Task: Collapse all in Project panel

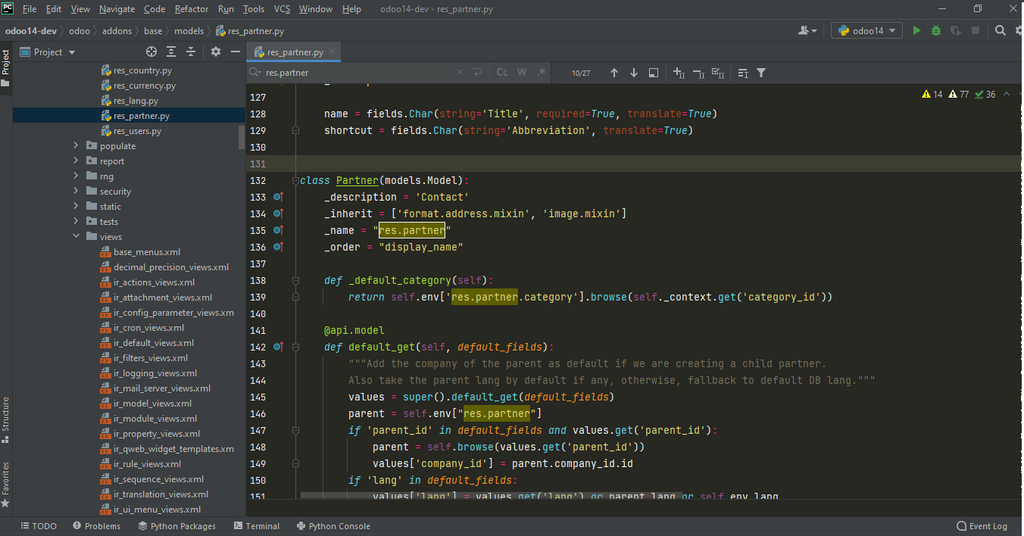Action: tap(191, 52)
